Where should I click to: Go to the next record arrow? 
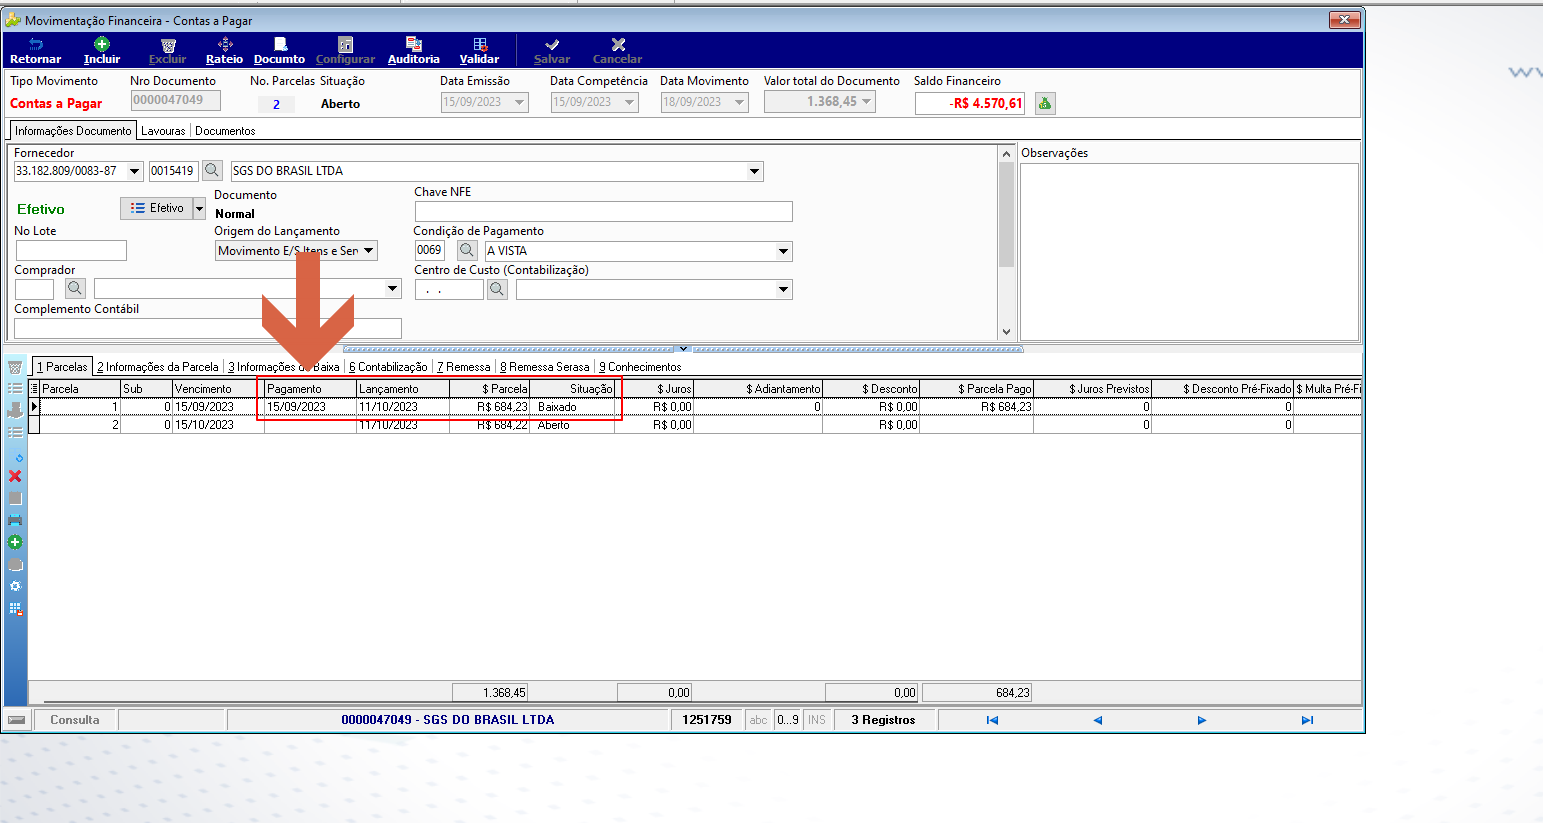tap(1202, 720)
